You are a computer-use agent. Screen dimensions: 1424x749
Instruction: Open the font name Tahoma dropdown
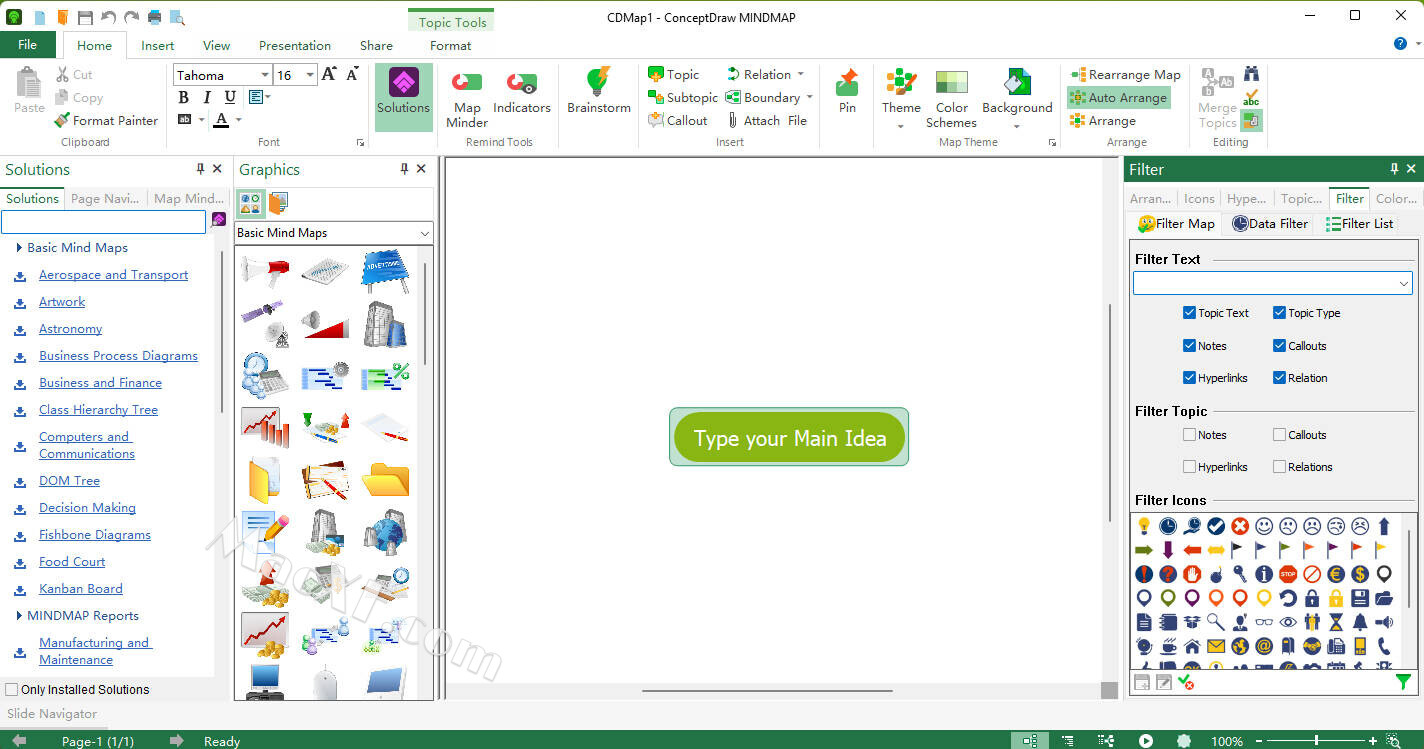[x=264, y=76]
